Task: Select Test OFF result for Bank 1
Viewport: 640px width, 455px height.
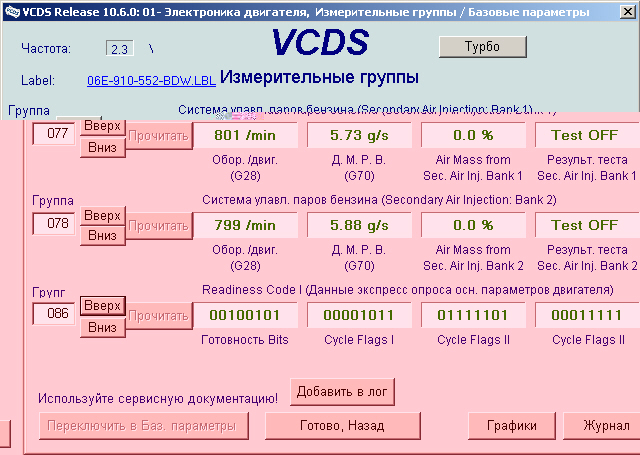Action: click(x=587, y=135)
